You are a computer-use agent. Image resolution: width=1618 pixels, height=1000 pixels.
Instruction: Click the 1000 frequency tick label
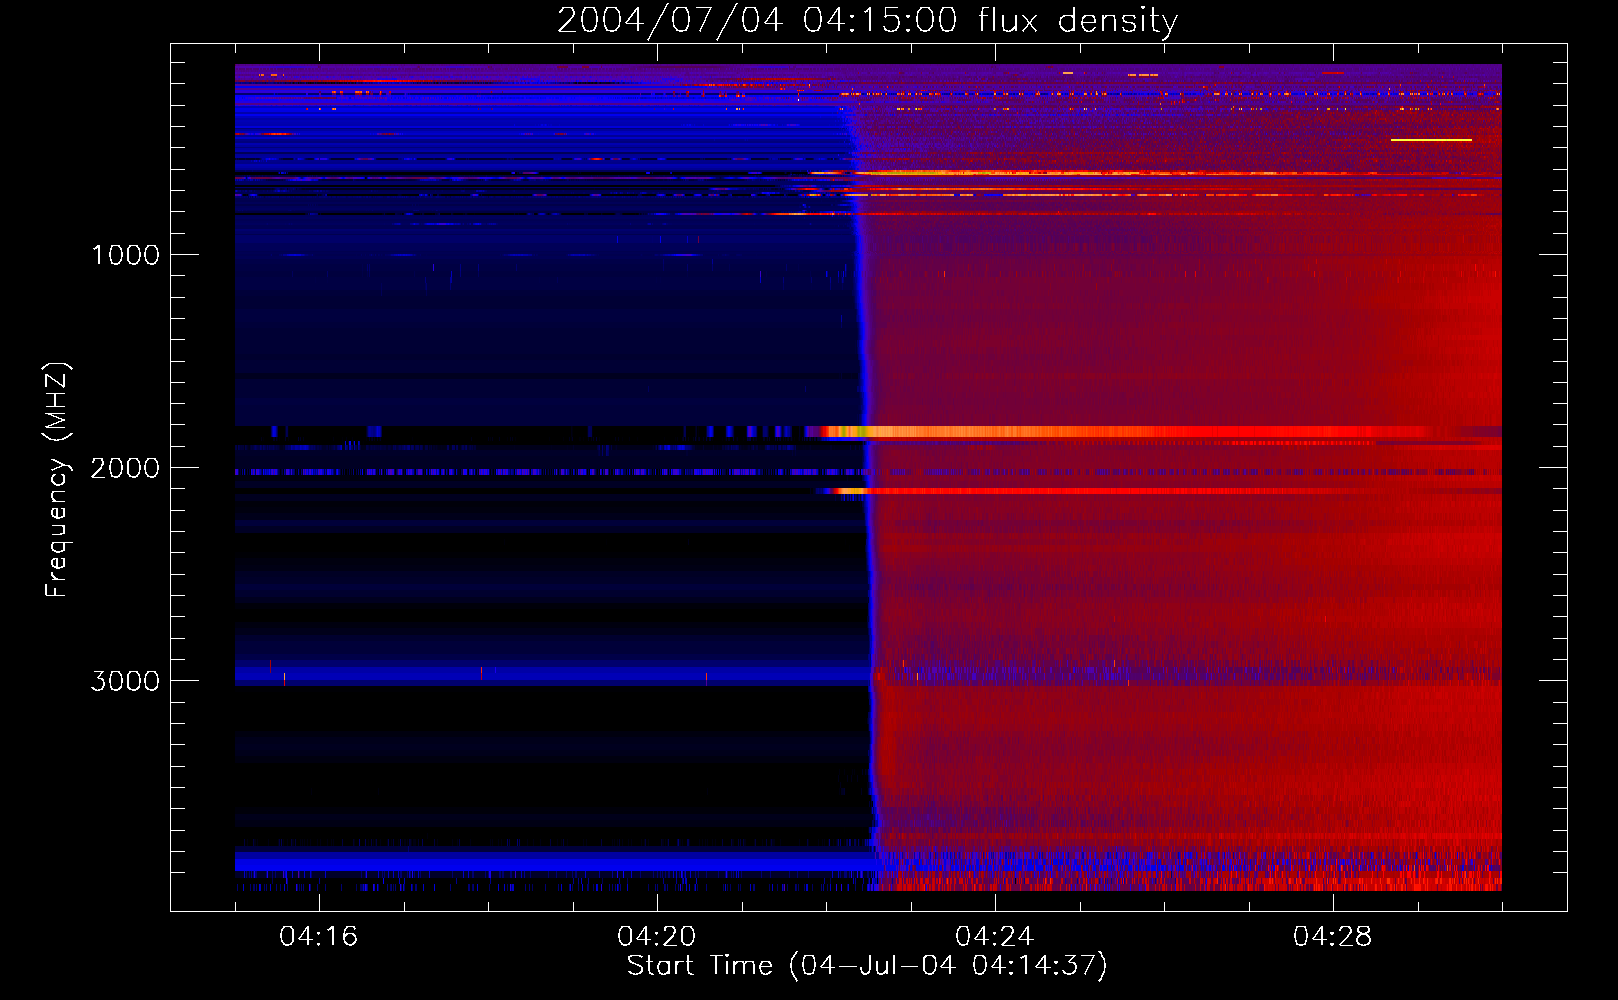pyautogui.click(x=125, y=255)
